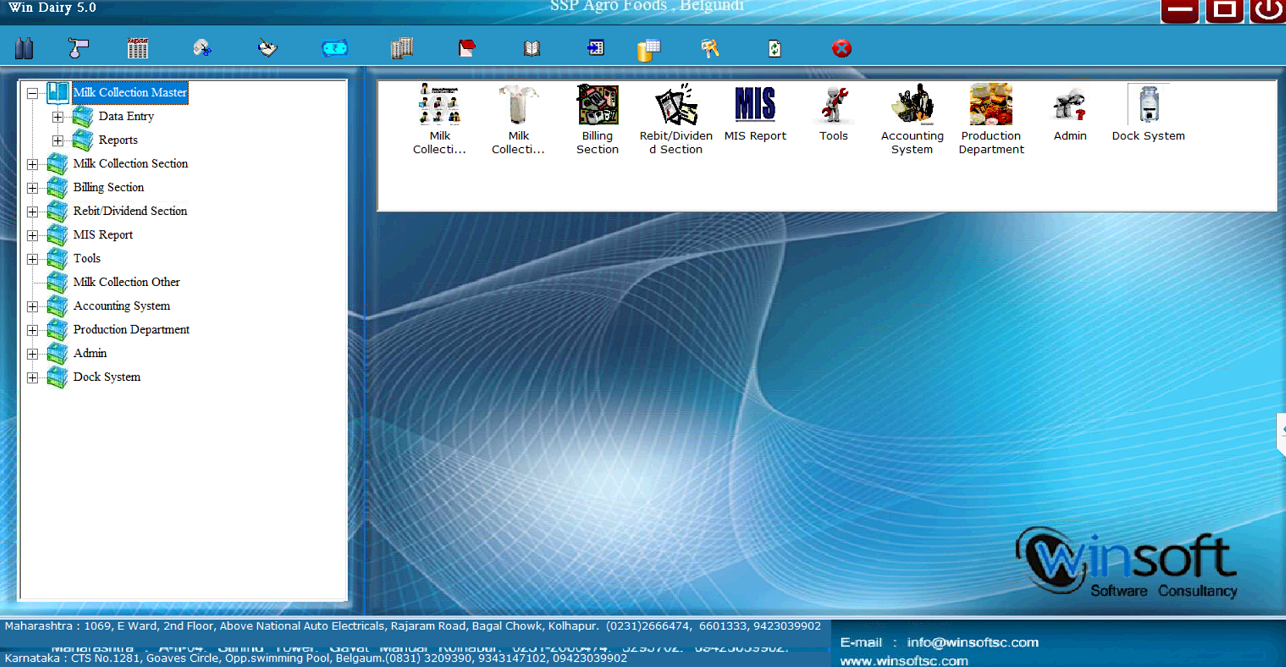Screen dimensions: 1286x667
Task: Expand the Admin tree node
Action: pyautogui.click(x=33, y=354)
